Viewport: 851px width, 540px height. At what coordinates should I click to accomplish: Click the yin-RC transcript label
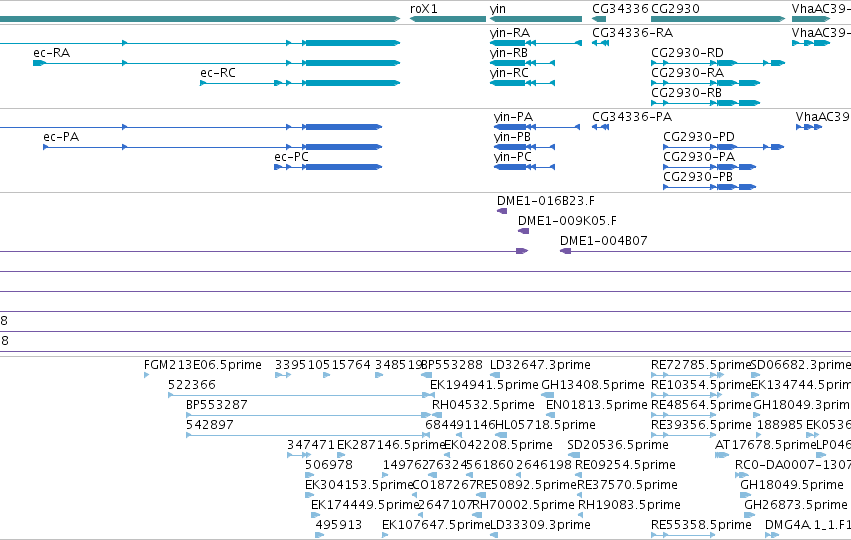pyautogui.click(x=509, y=73)
